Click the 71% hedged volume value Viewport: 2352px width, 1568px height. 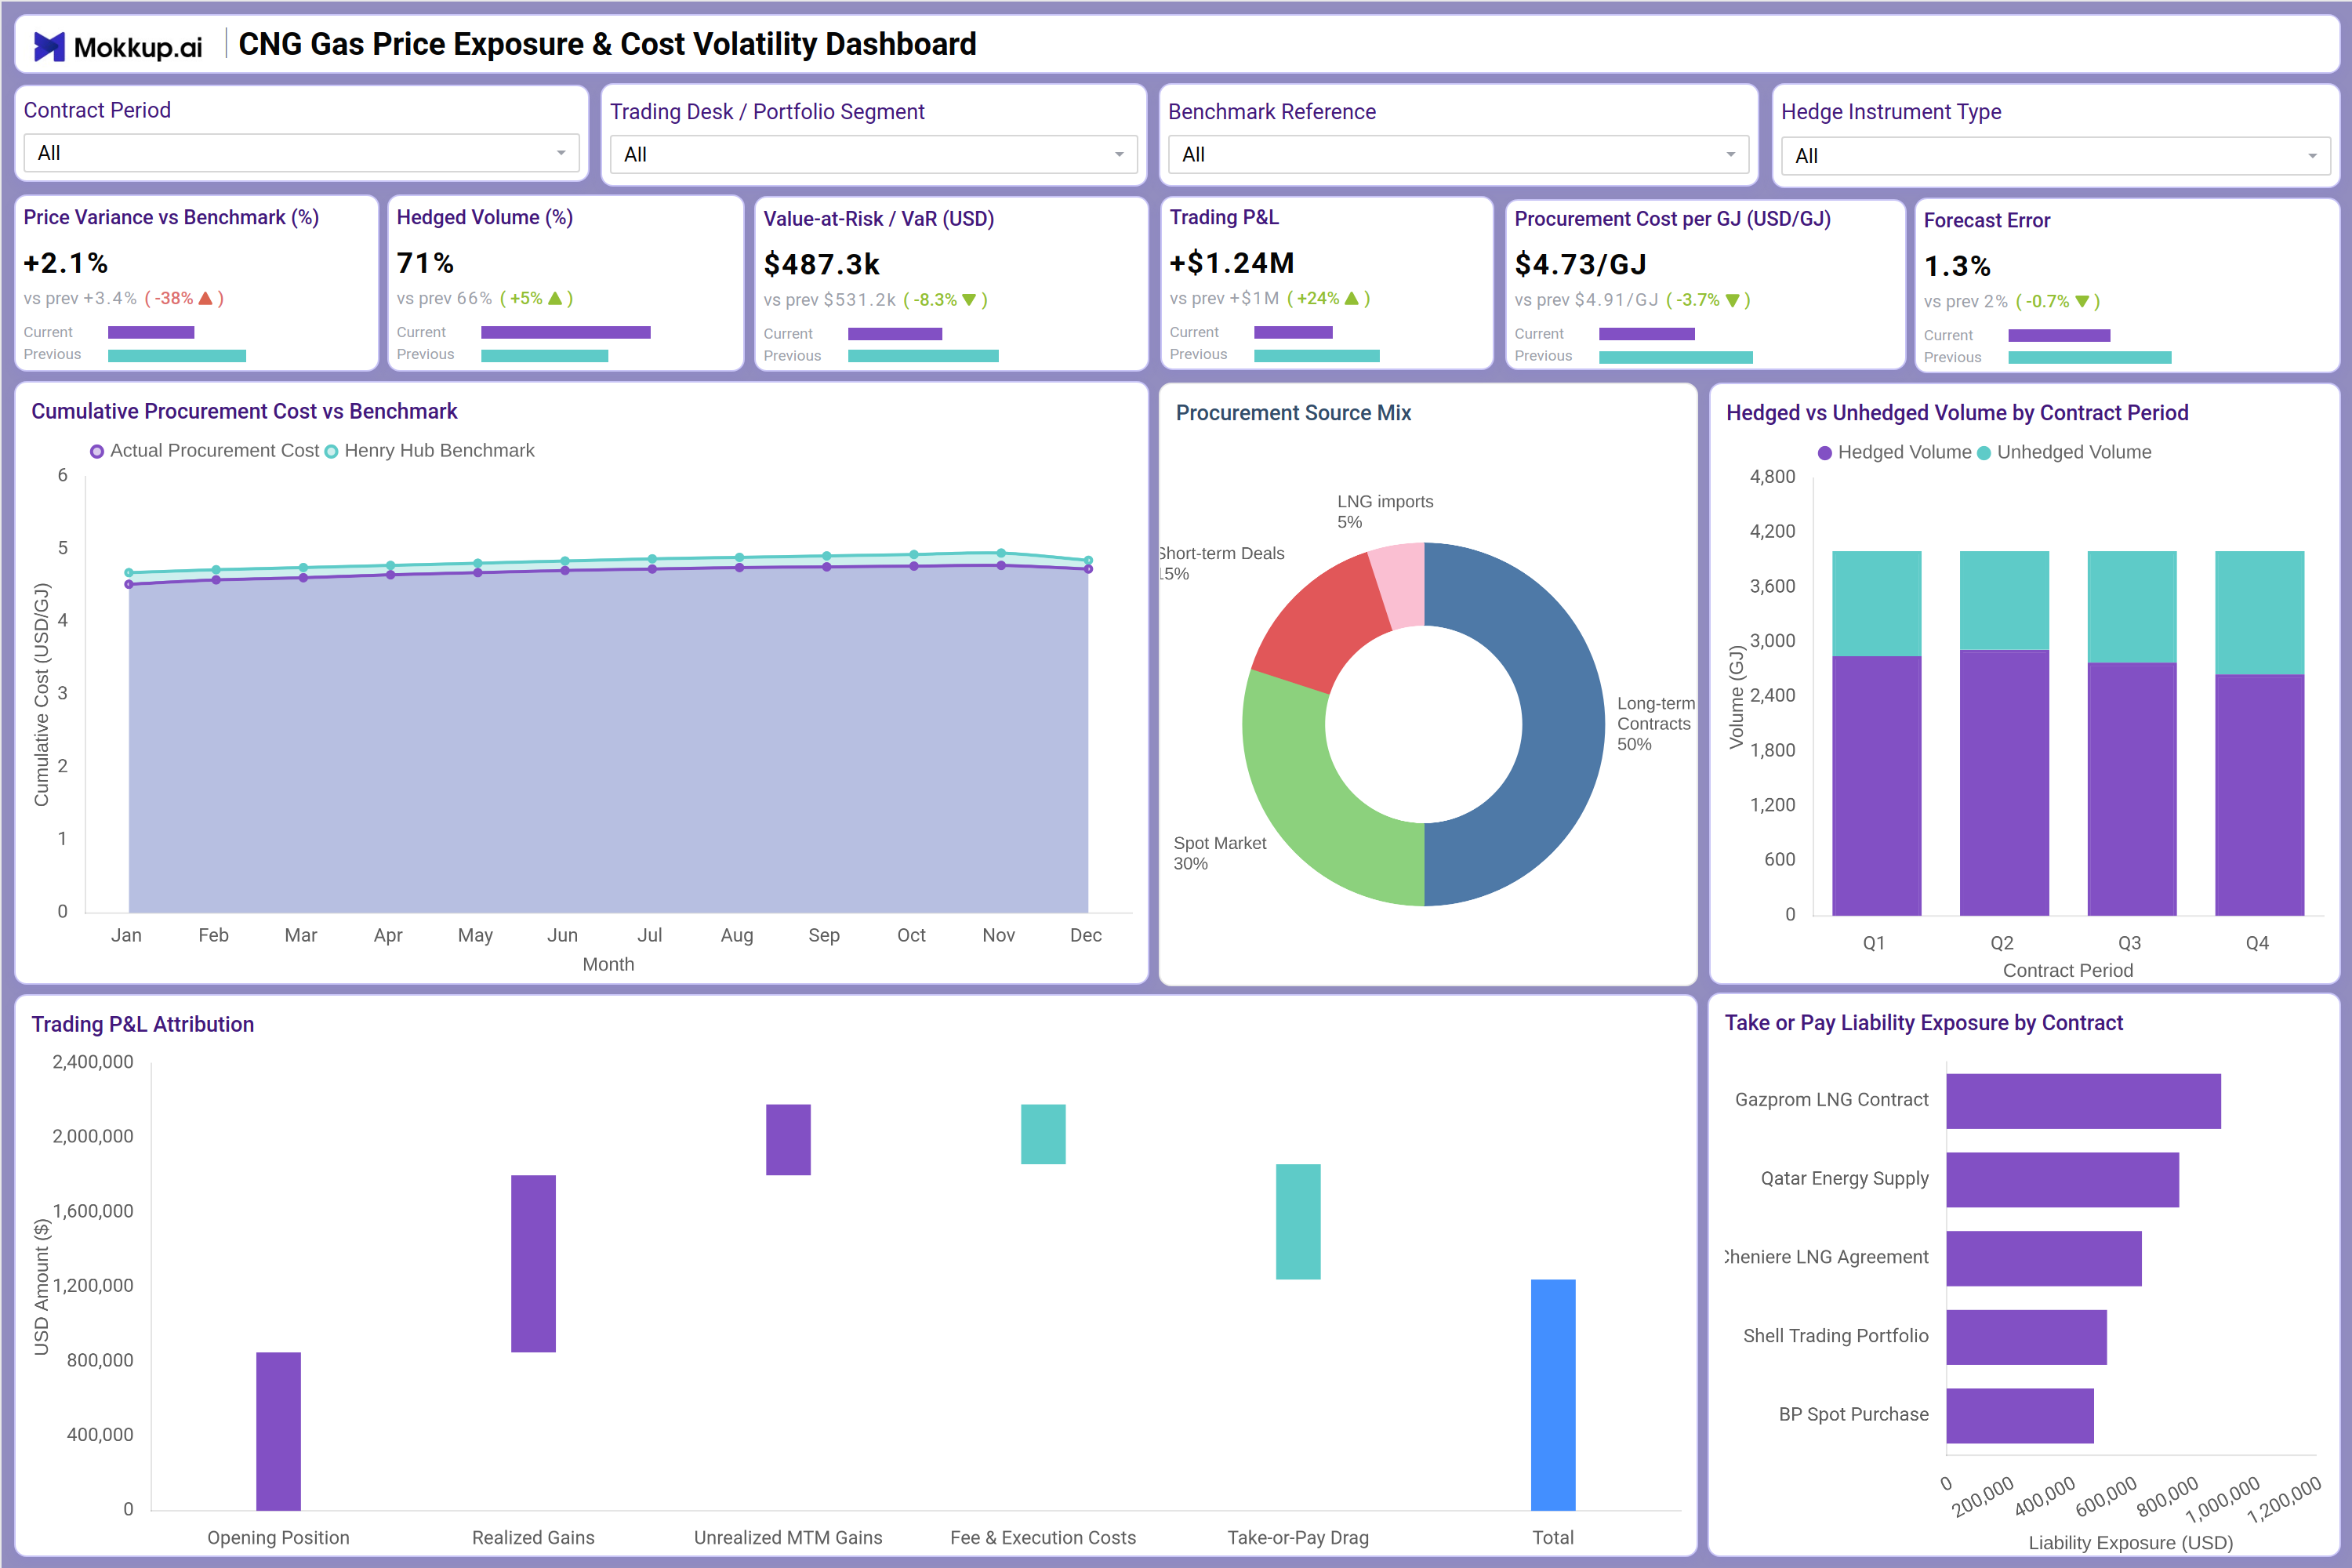click(425, 263)
